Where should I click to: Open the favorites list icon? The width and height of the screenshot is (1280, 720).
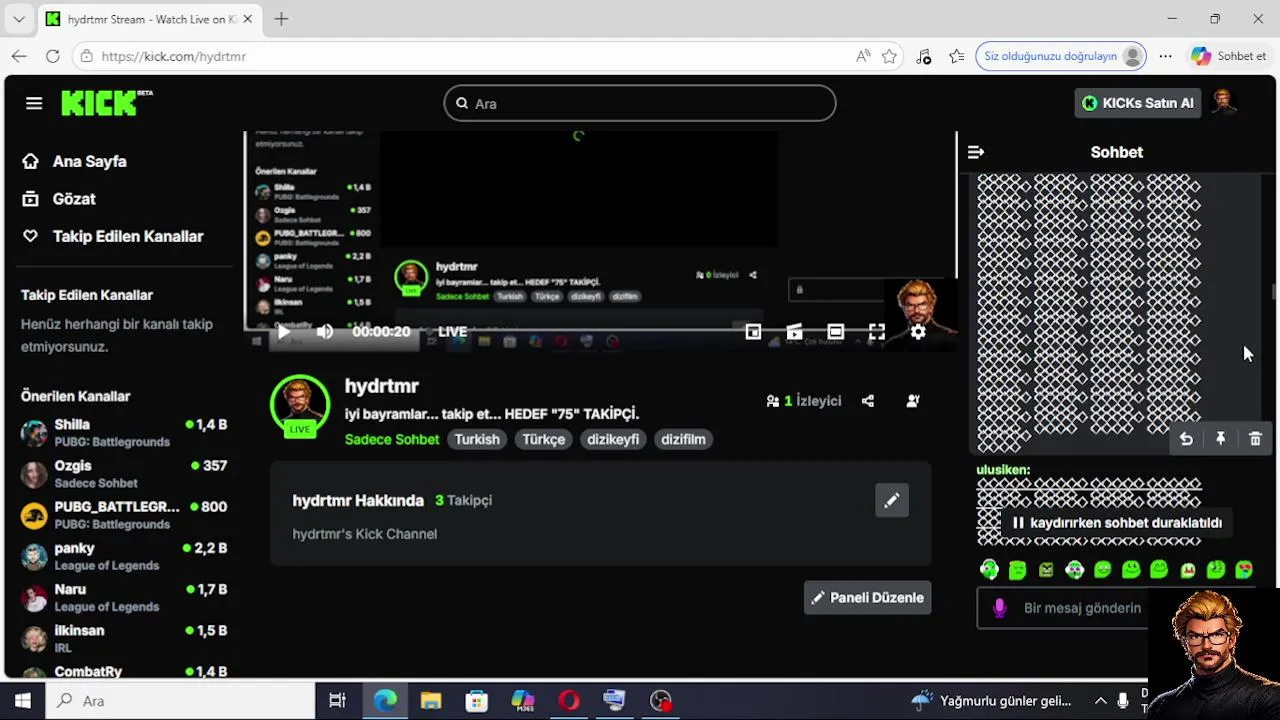pyautogui.click(x=957, y=56)
